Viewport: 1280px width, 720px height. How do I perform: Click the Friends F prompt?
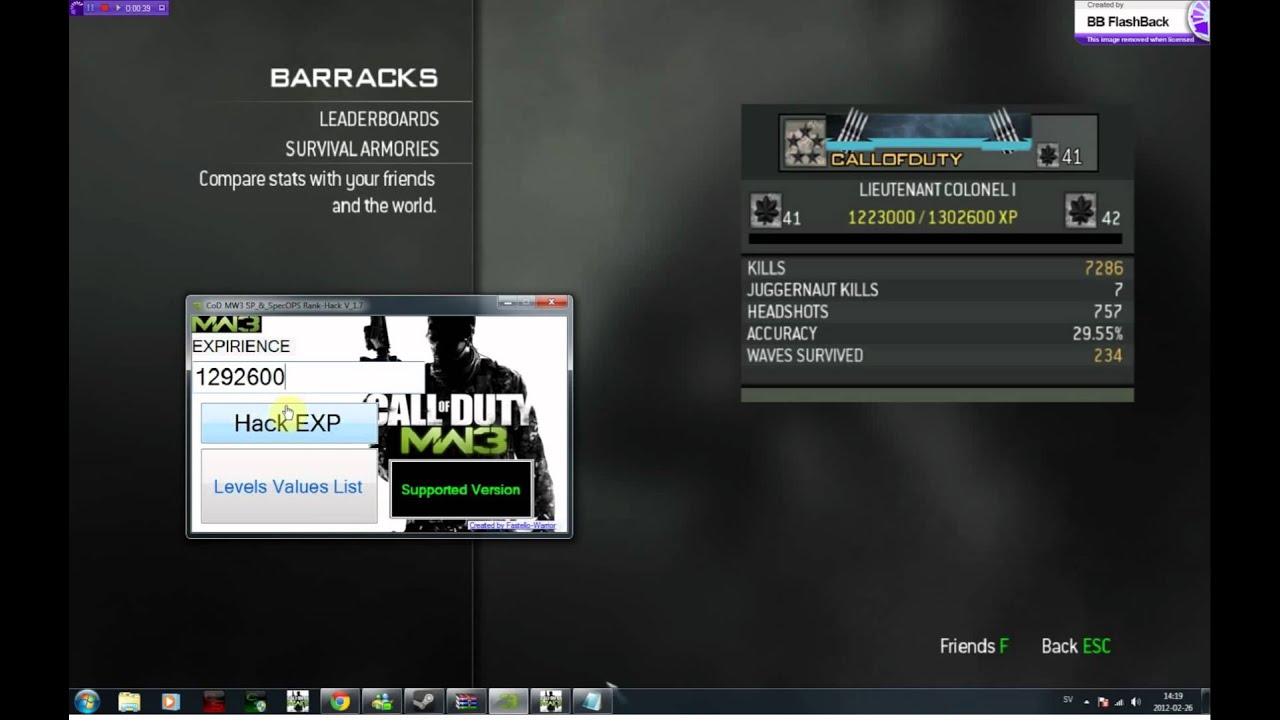coord(974,646)
